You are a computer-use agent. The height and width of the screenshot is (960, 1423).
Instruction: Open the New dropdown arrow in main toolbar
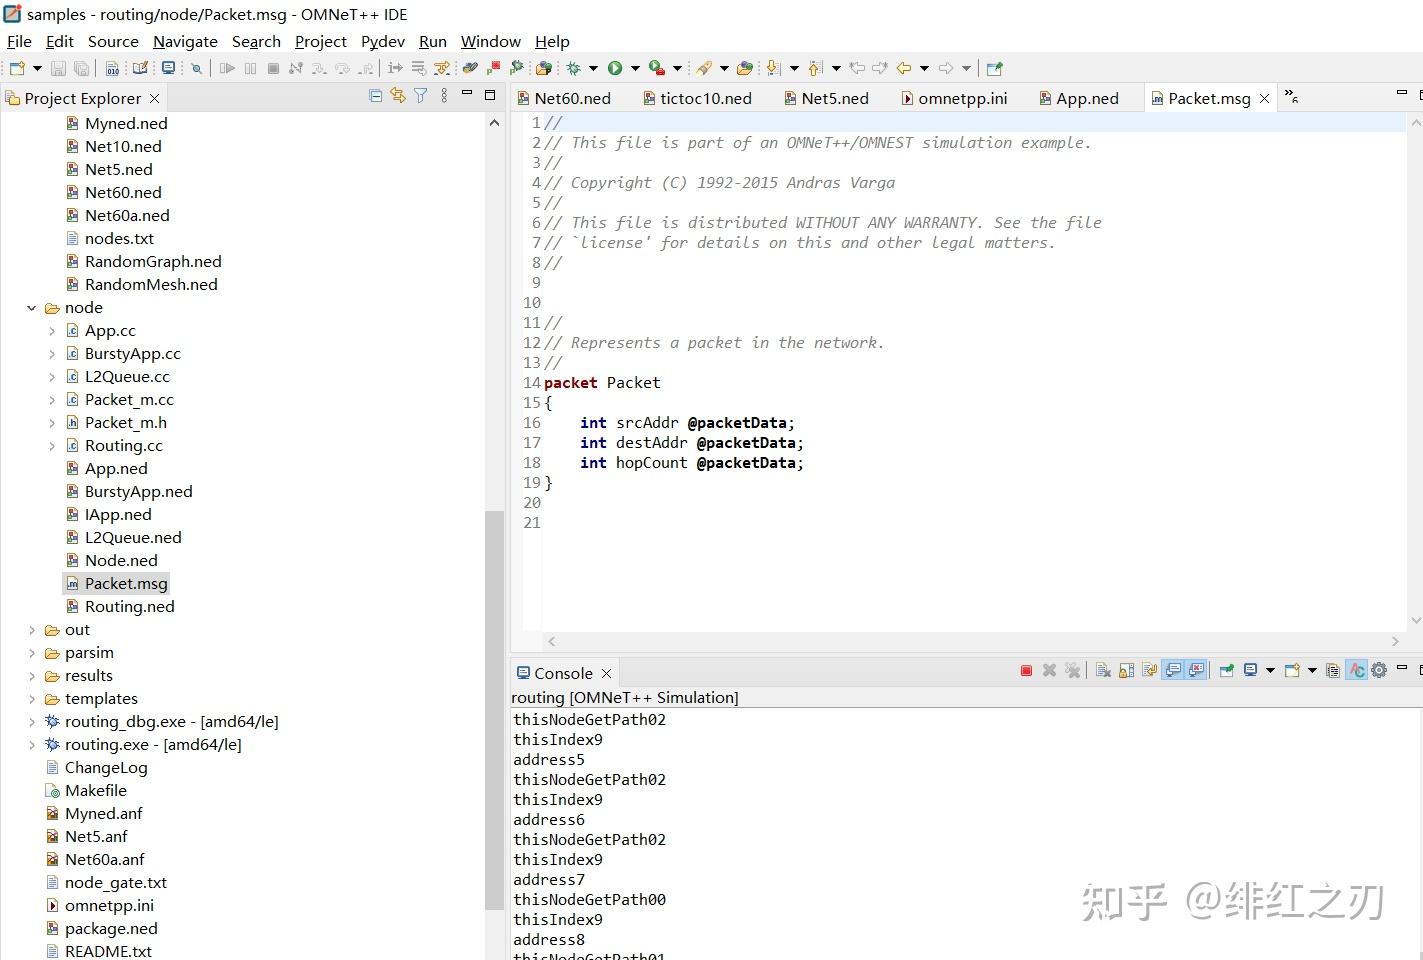pos(37,68)
